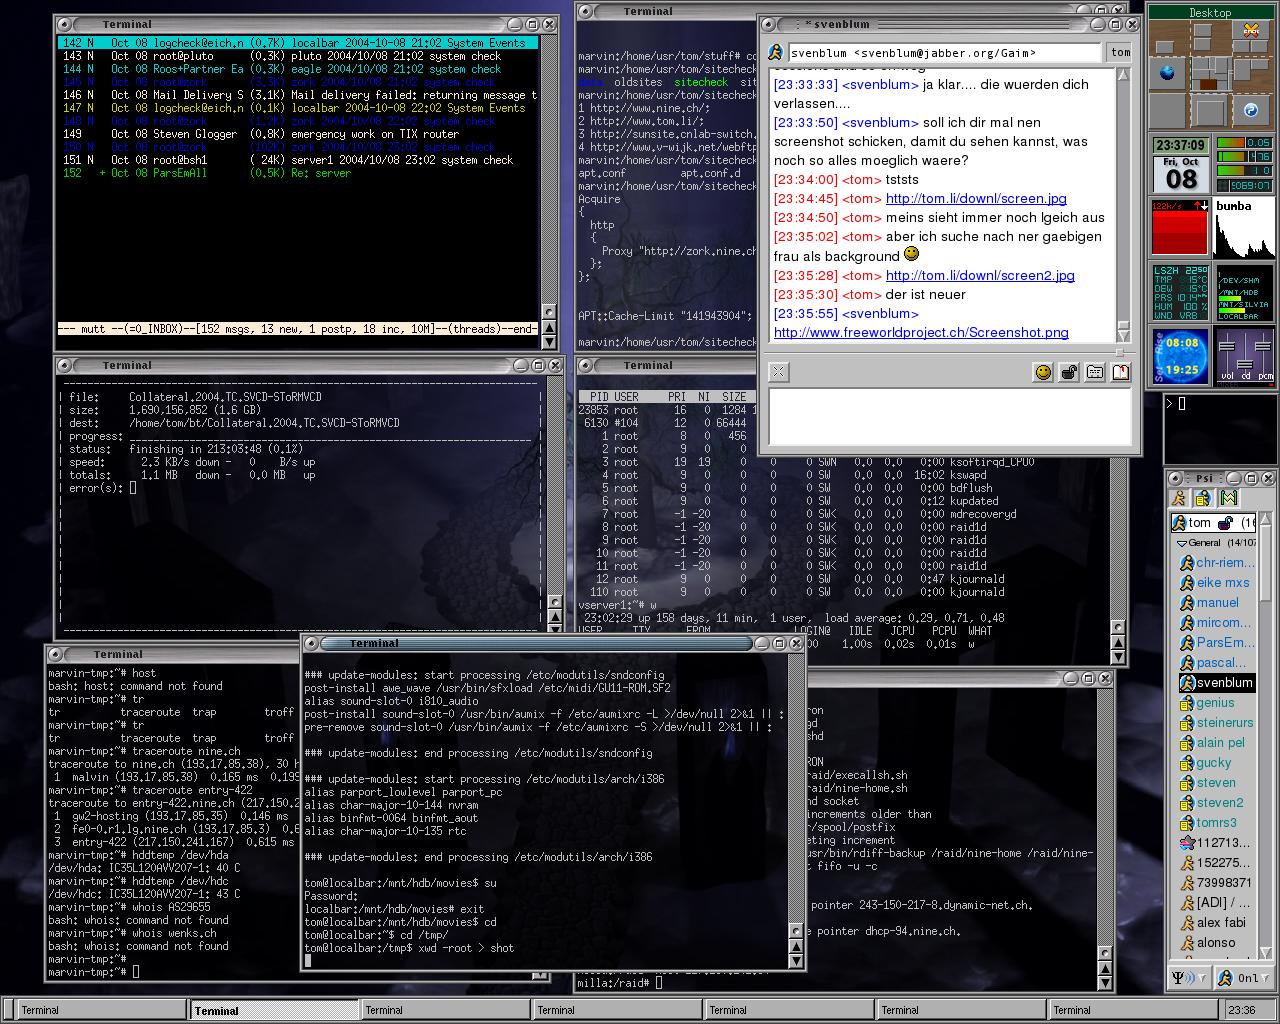Toggle show offline contacts in Psi toolbar
This screenshot has height=1024, width=1280.
click(x=1180, y=498)
